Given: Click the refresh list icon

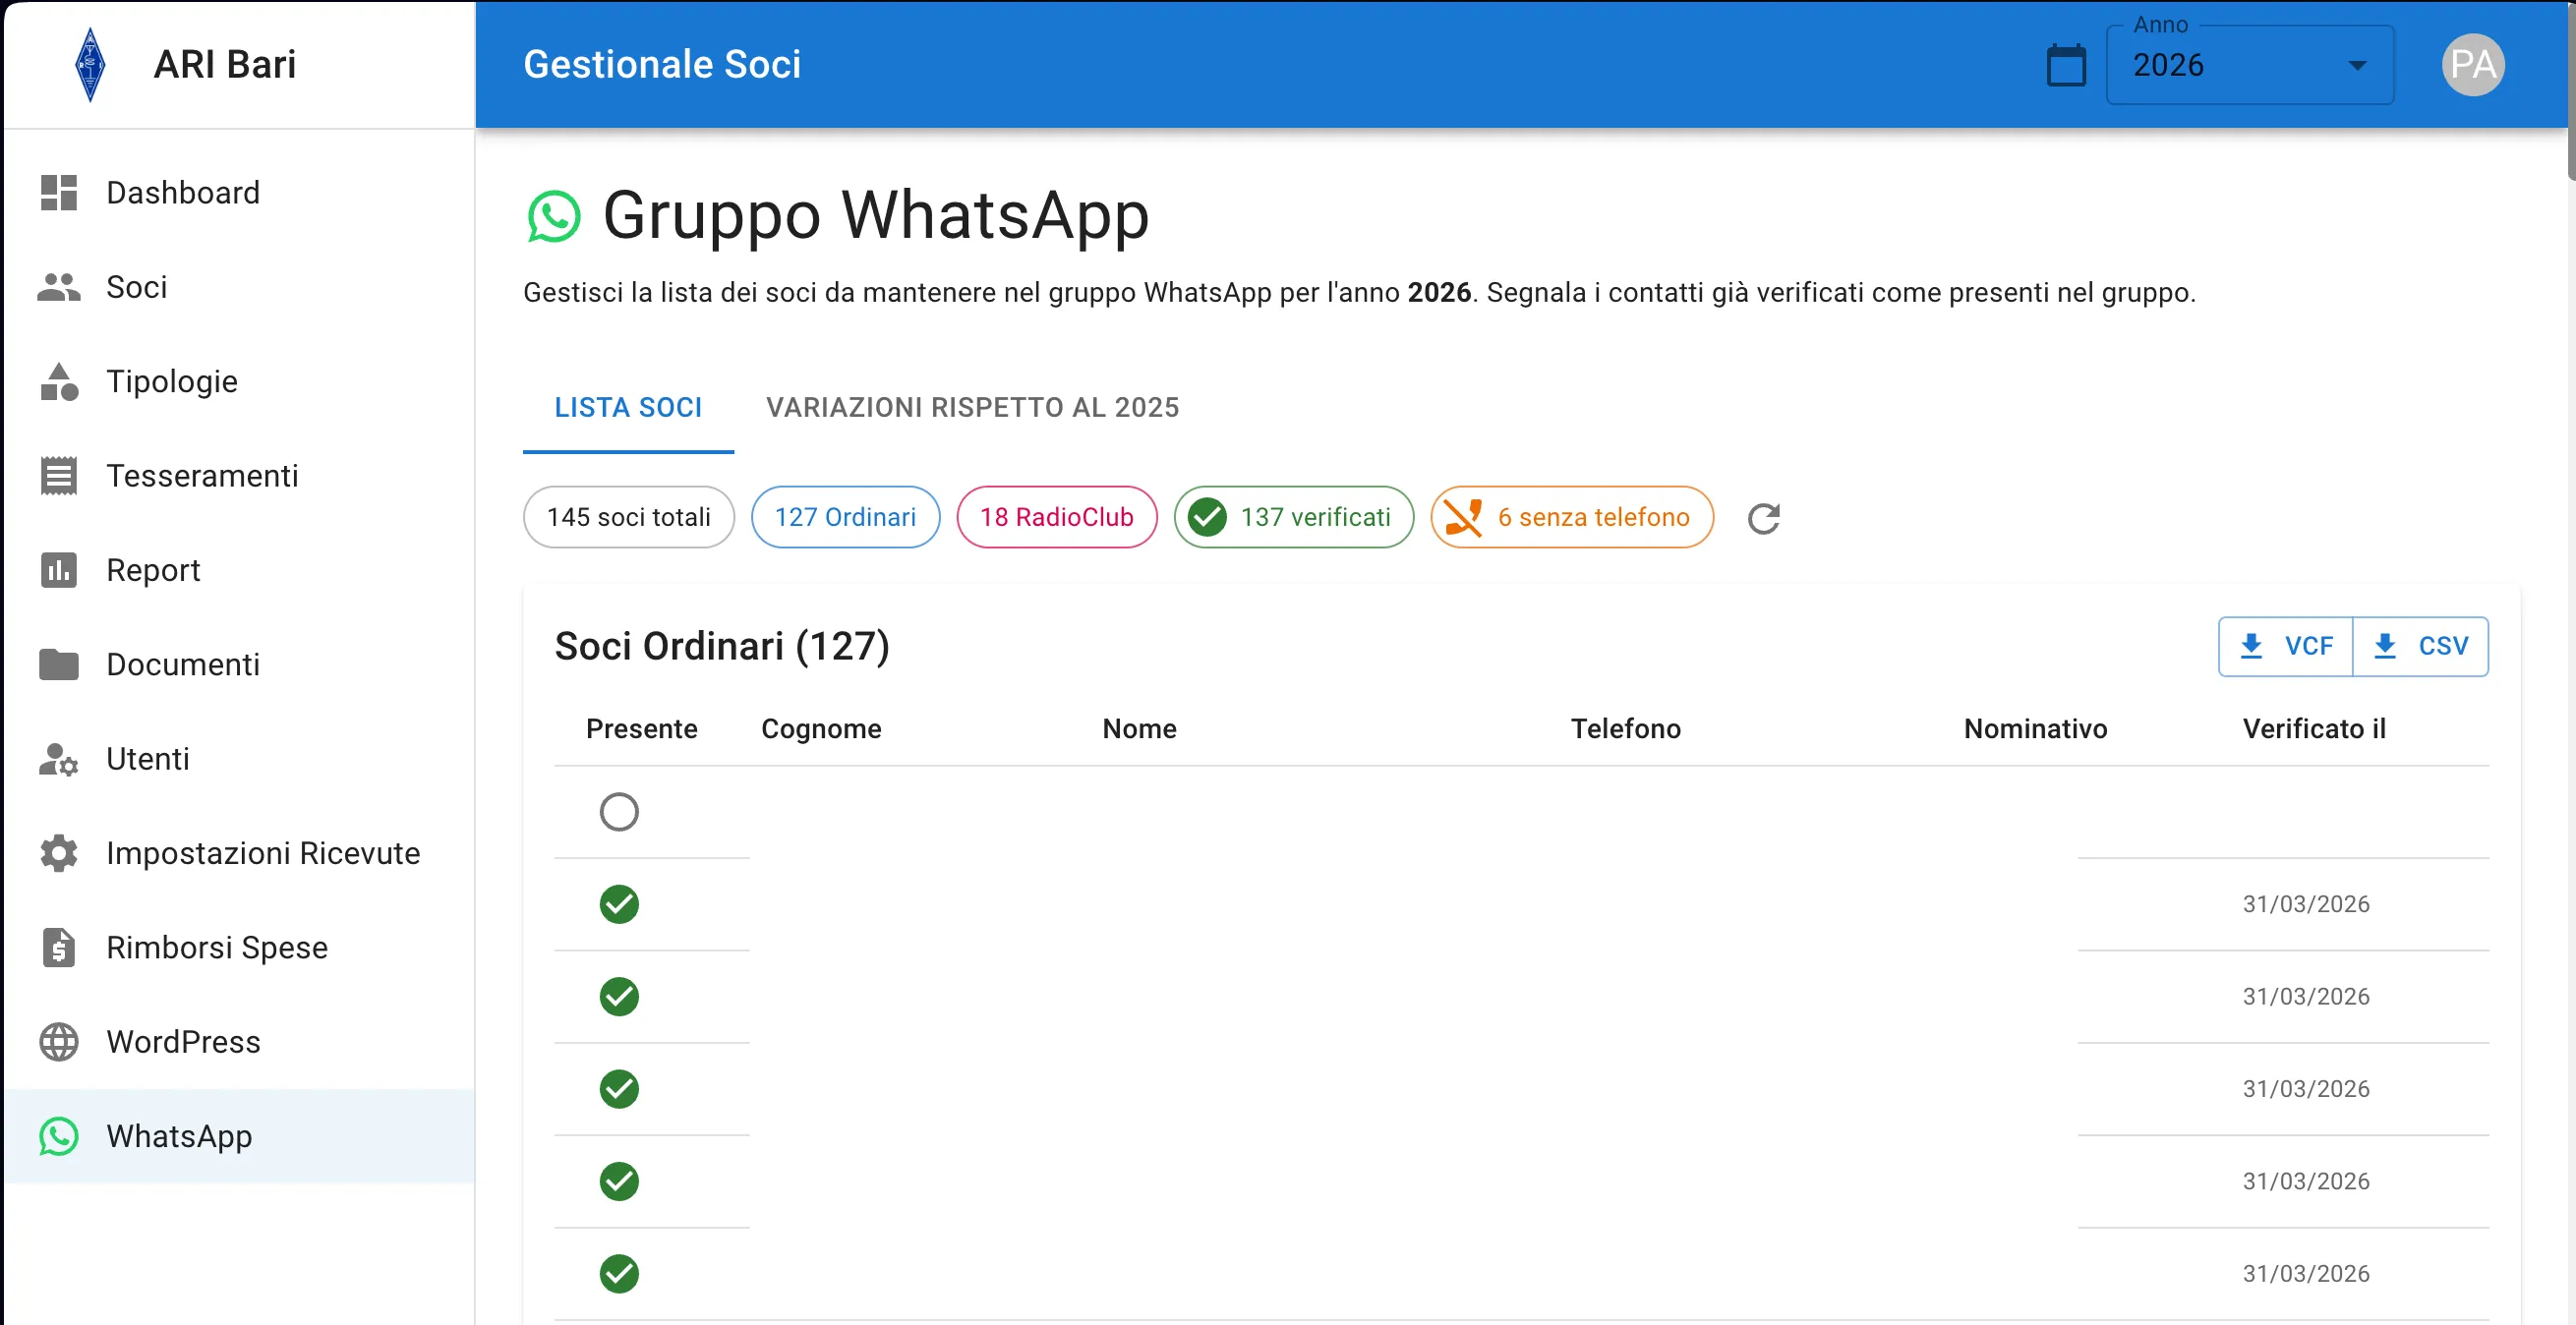Looking at the screenshot, I should (x=1764, y=518).
